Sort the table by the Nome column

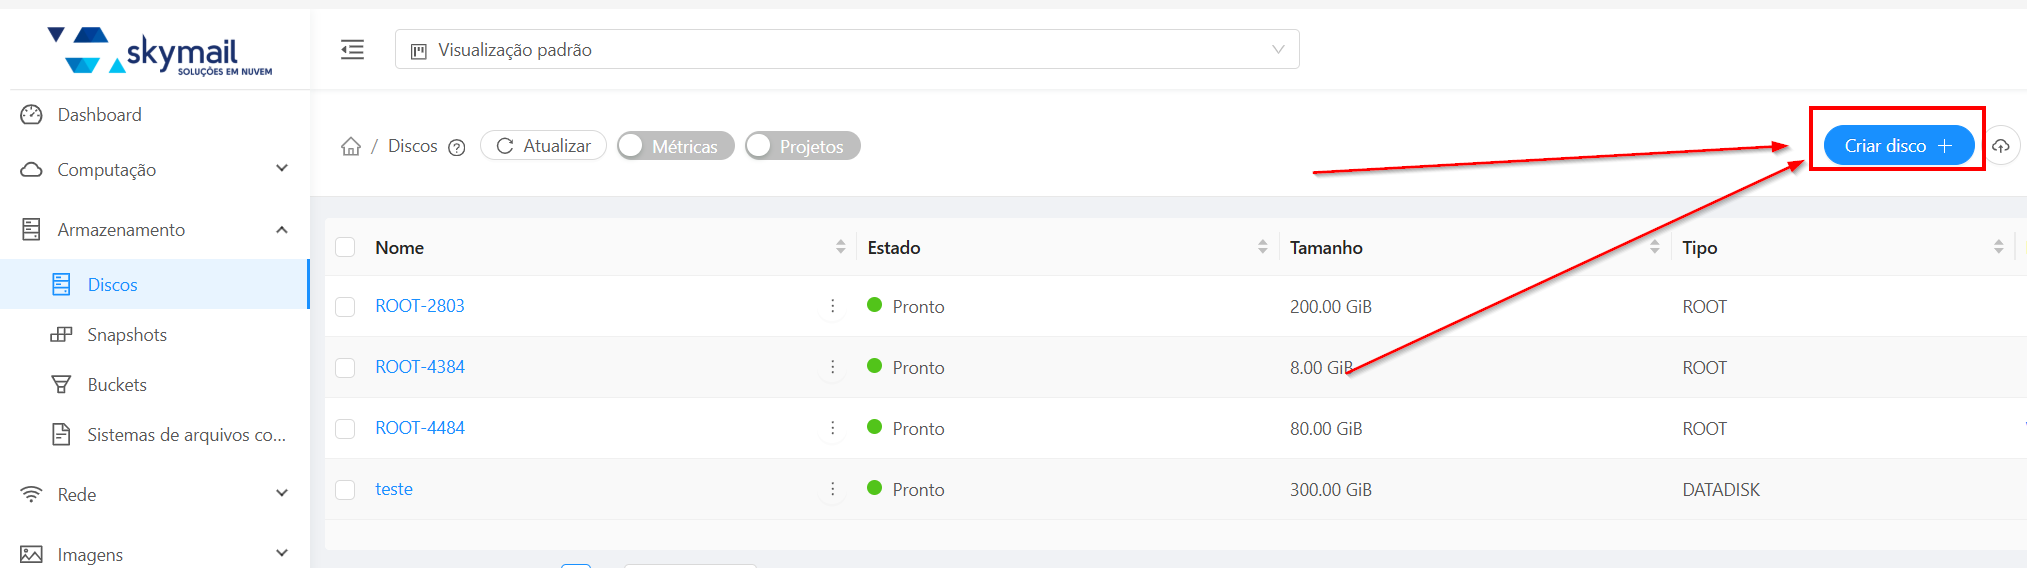tap(840, 247)
